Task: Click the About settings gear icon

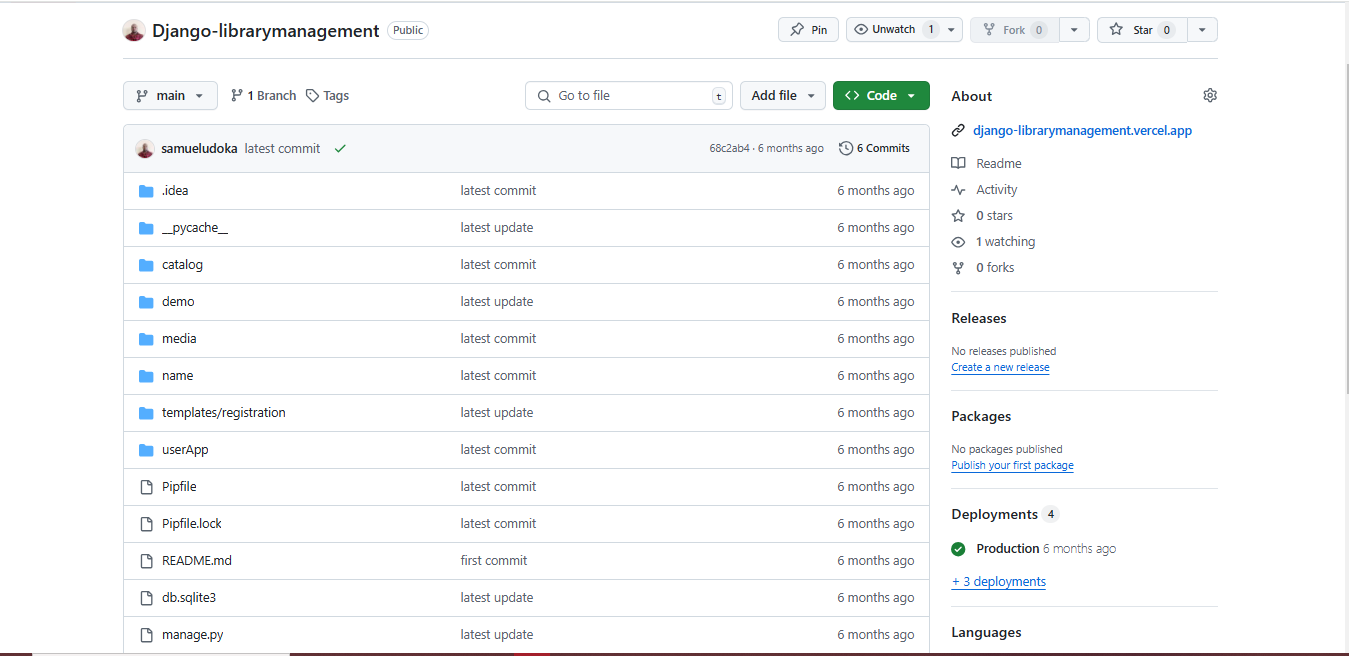Action: pyautogui.click(x=1210, y=96)
